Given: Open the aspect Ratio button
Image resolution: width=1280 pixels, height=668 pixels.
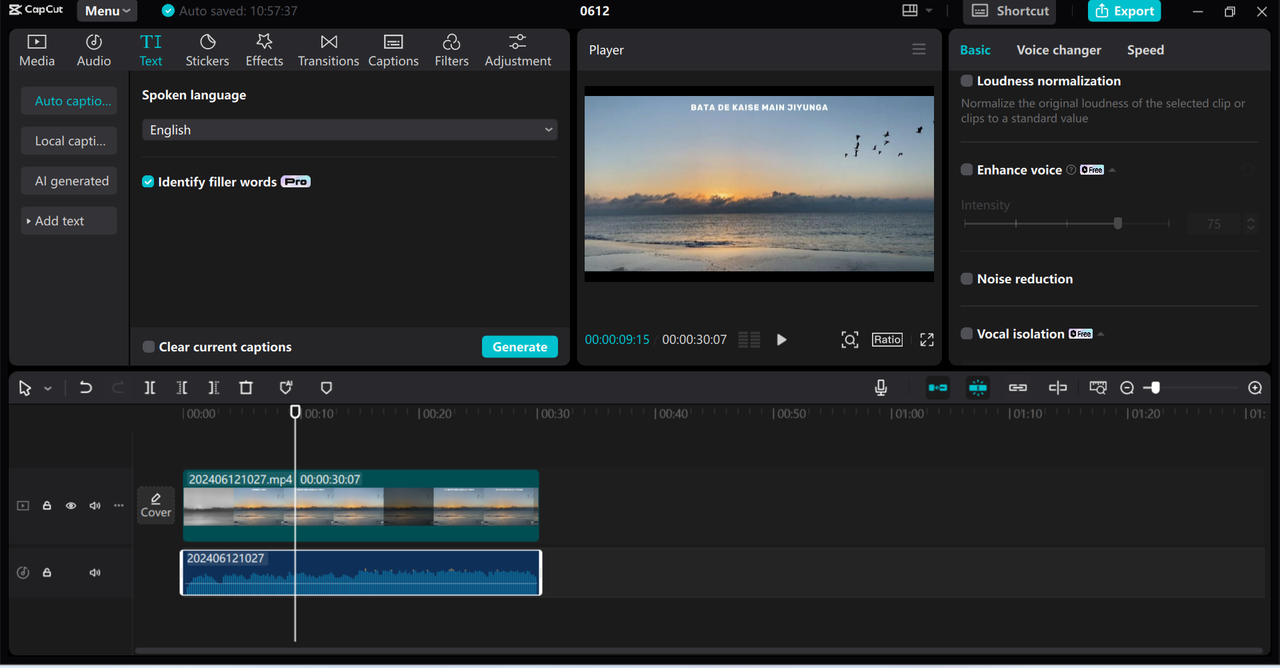Looking at the screenshot, I should (x=887, y=340).
